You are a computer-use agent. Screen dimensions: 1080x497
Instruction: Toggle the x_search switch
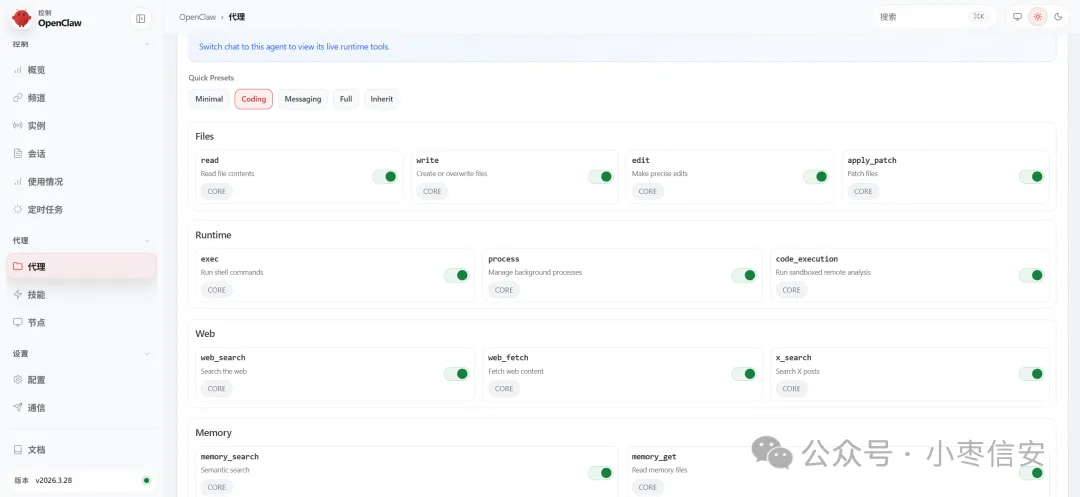(x=1031, y=374)
